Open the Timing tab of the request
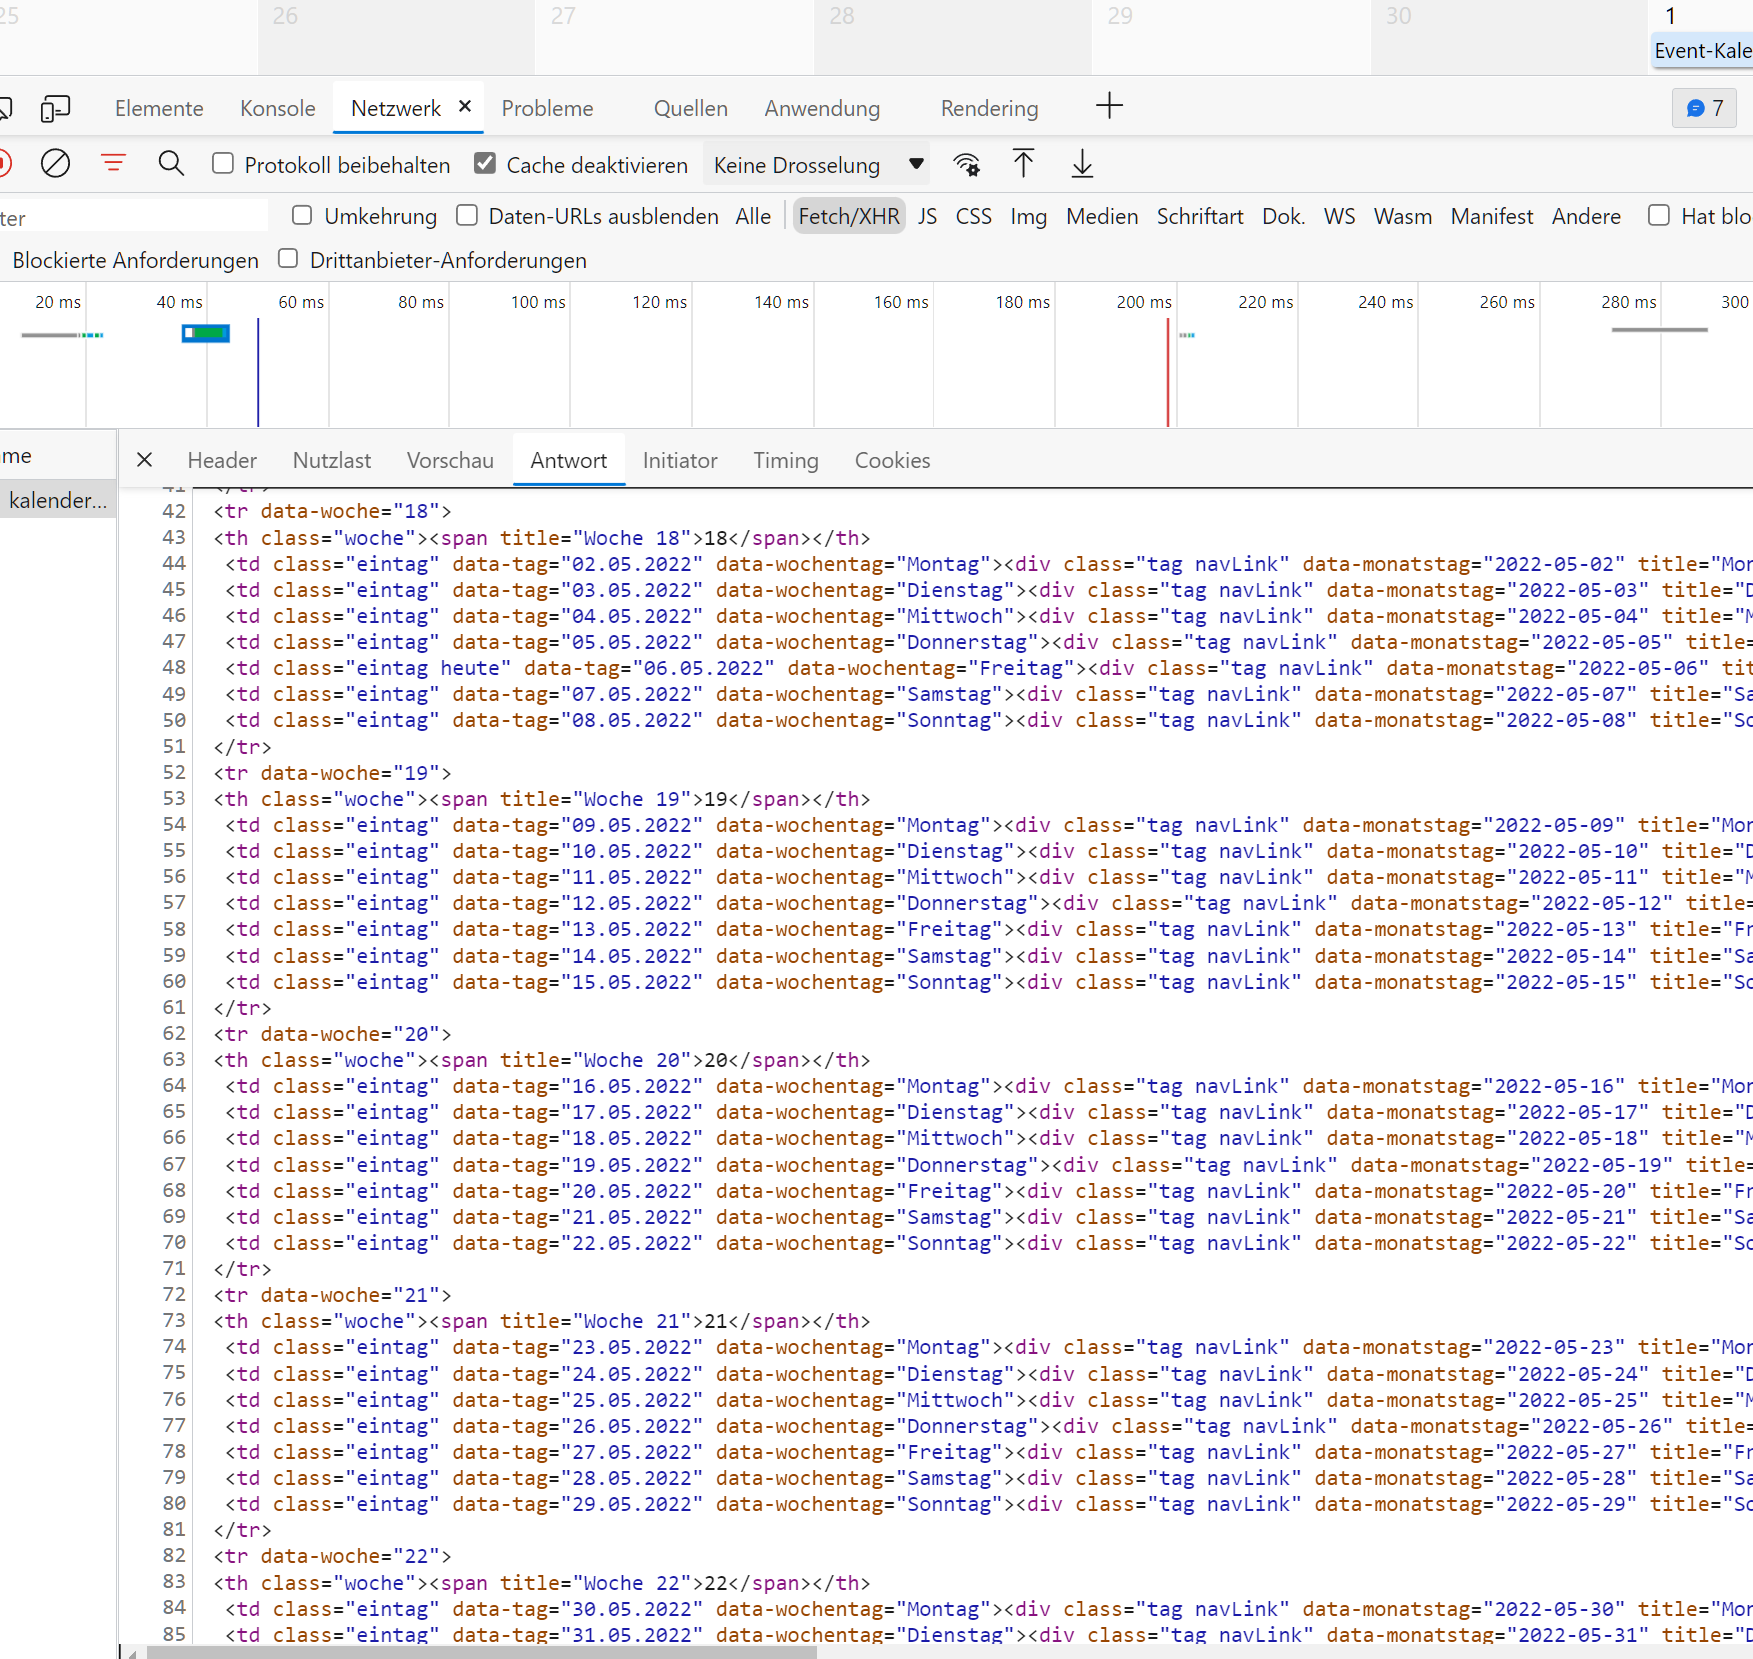Screen dimensions: 1753x1659 (785, 460)
